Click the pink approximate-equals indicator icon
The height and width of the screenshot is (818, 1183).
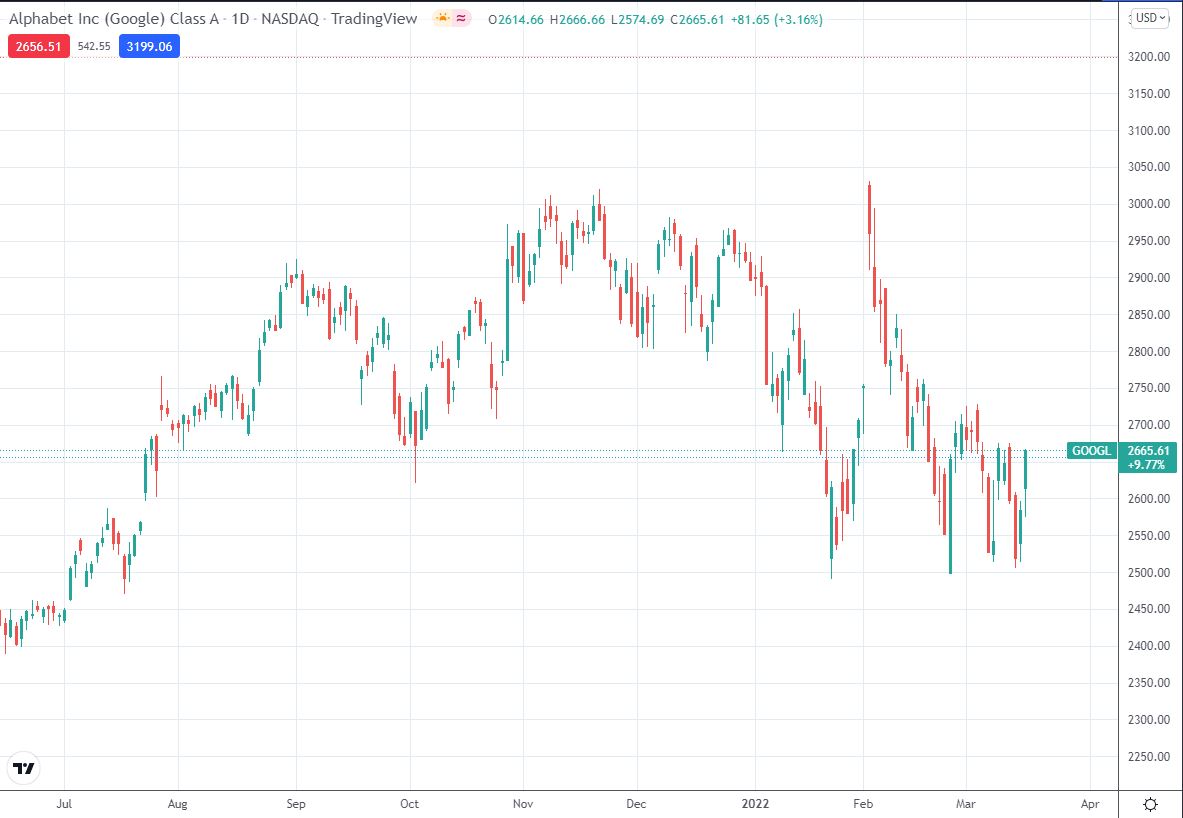pyautogui.click(x=461, y=19)
